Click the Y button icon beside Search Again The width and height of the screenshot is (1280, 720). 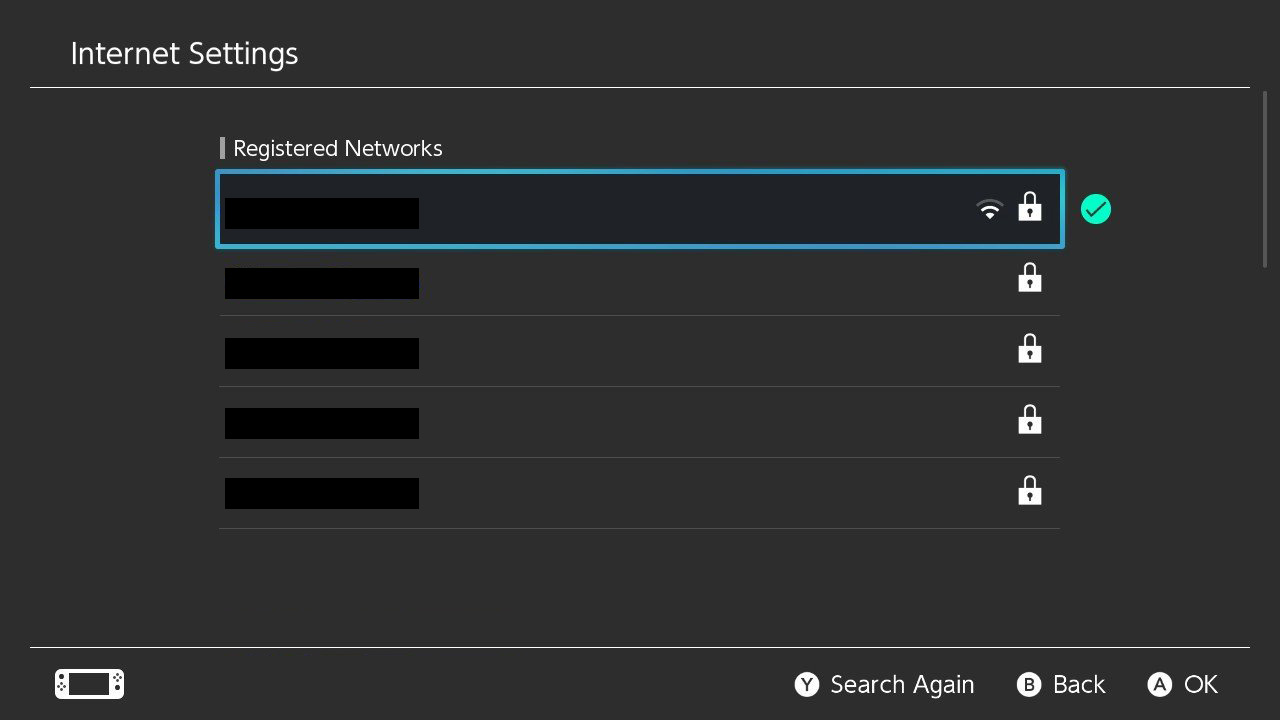click(x=807, y=684)
